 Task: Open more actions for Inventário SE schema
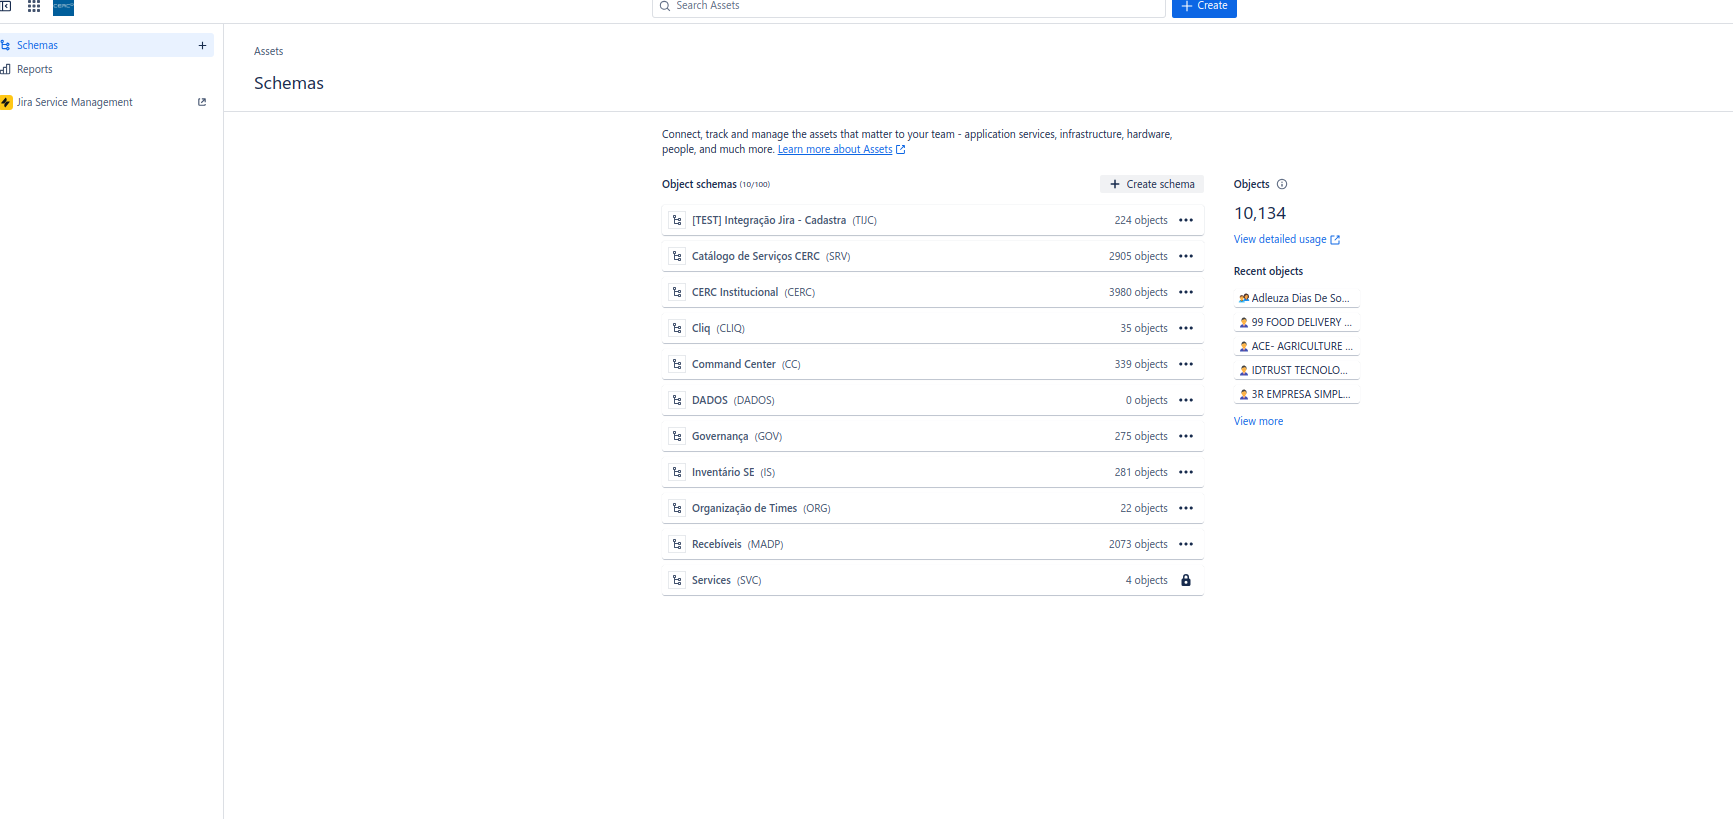(x=1186, y=472)
